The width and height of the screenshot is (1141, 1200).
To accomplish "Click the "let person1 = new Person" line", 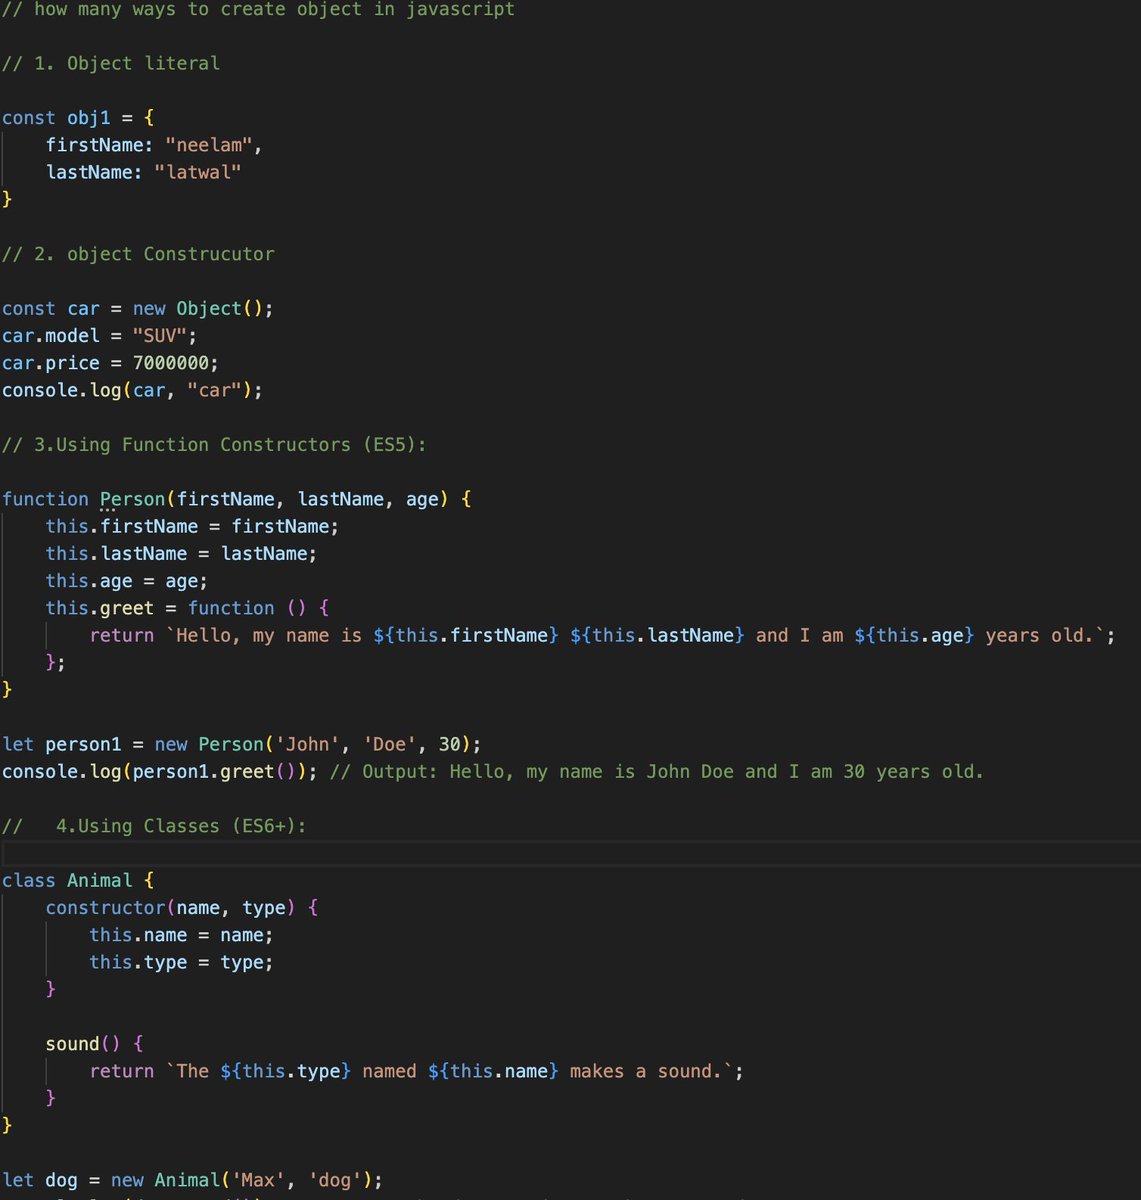I will coord(242,744).
